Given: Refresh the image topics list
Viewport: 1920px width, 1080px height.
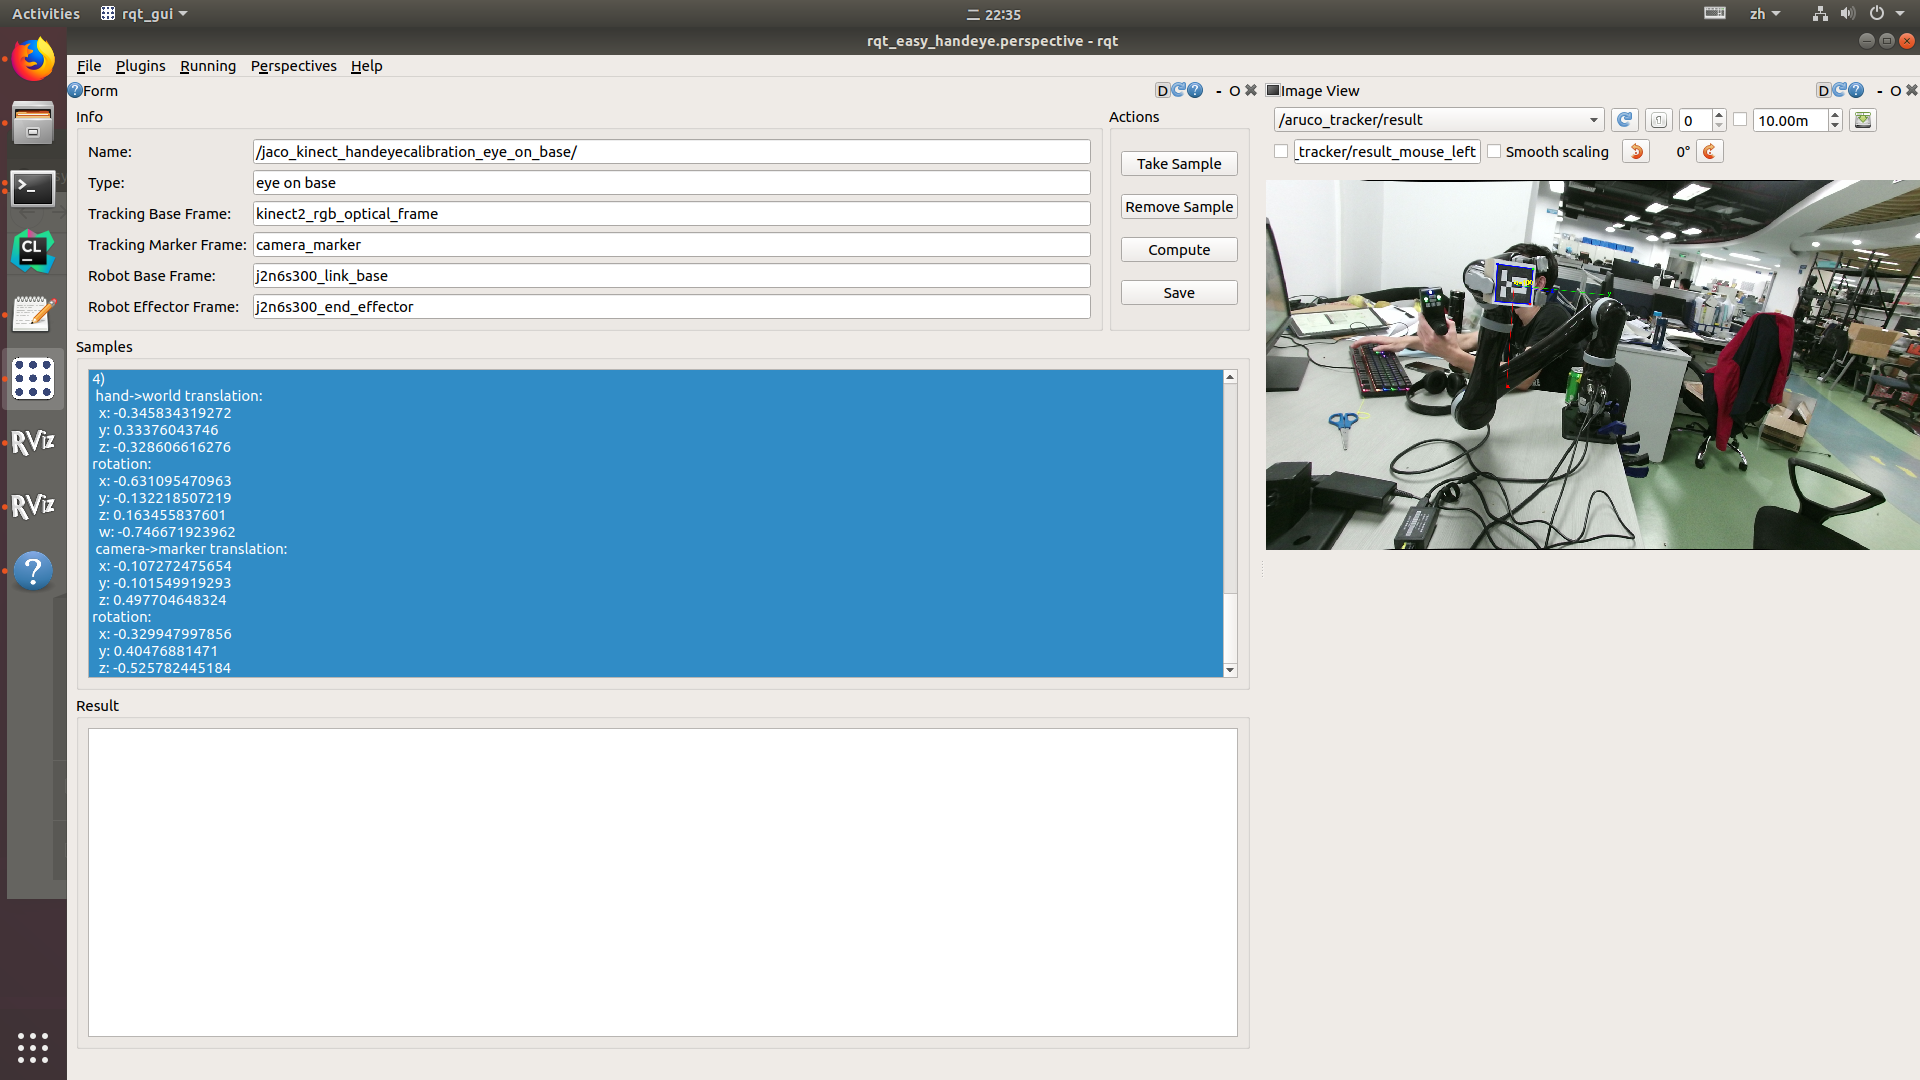Looking at the screenshot, I should point(1625,120).
